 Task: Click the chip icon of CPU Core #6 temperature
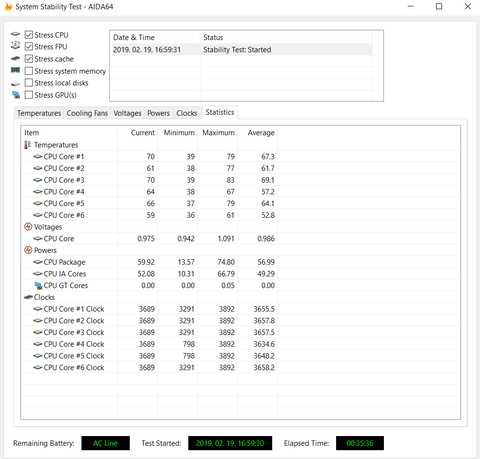click(x=38, y=215)
